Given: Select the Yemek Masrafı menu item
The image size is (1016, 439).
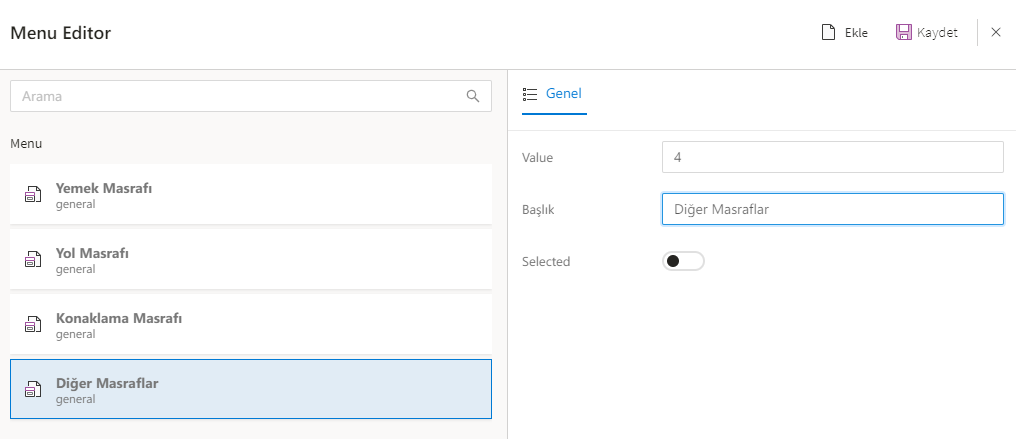Looking at the screenshot, I should pyautogui.click(x=250, y=194).
